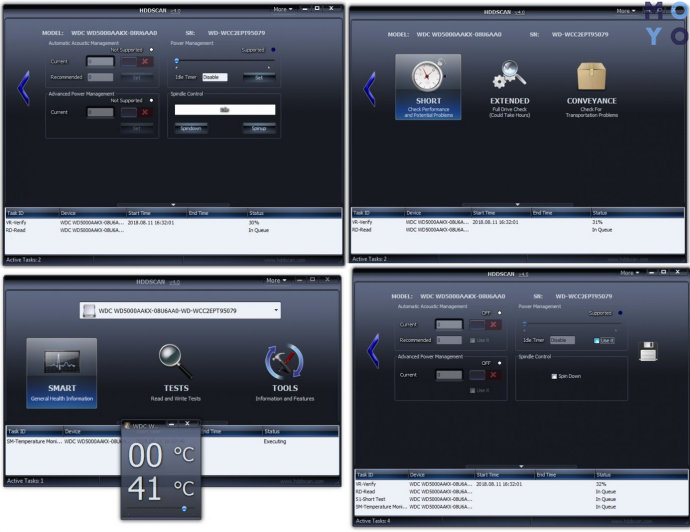This screenshot has height=532, width=690.
Task: Close the WDC temperature widget
Action: tap(187, 424)
